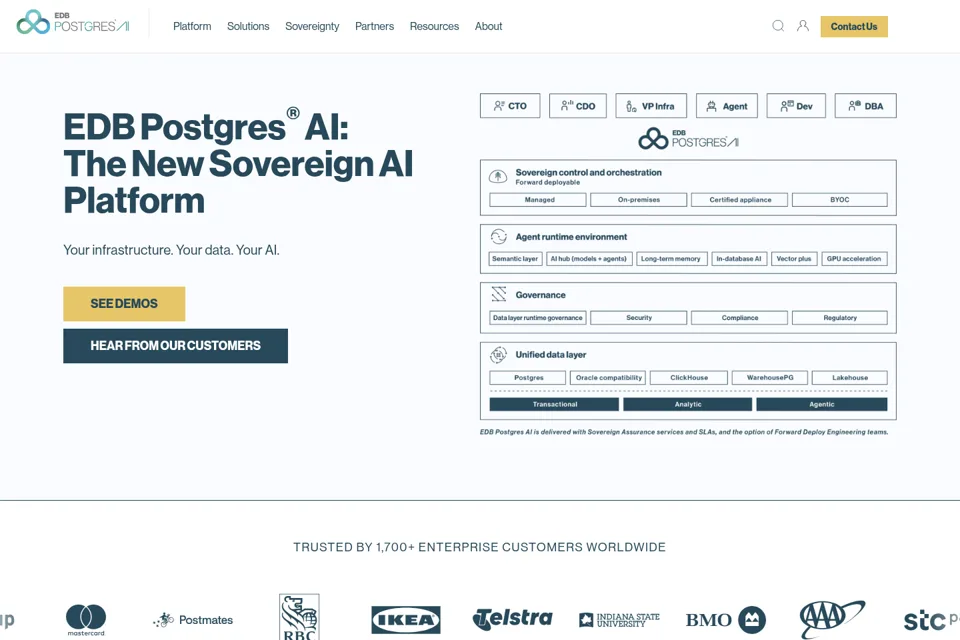Click HEAR FROM OUR CUSTOMERS button
Image resolution: width=960 pixels, height=640 pixels.
[x=176, y=346]
